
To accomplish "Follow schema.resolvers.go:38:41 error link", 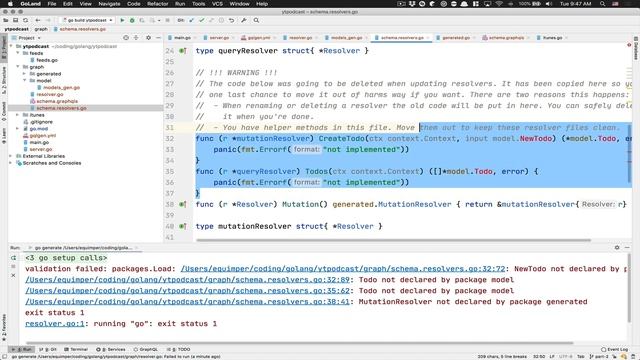I will coord(187,302).
